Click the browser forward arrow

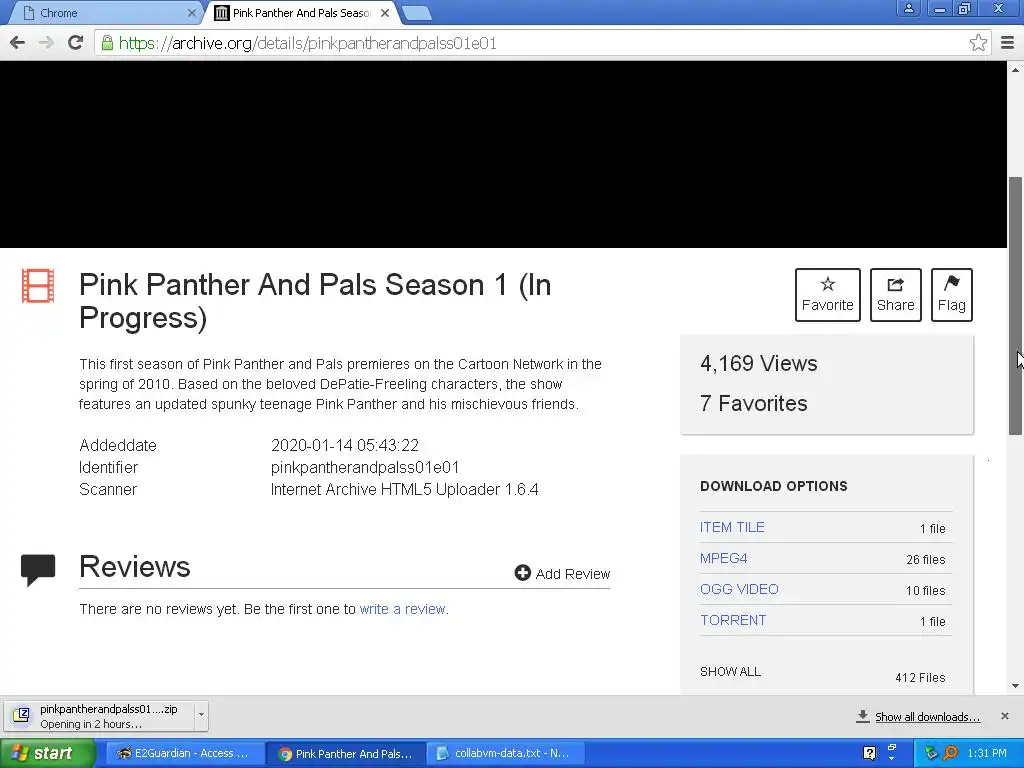tap(46, 43)
